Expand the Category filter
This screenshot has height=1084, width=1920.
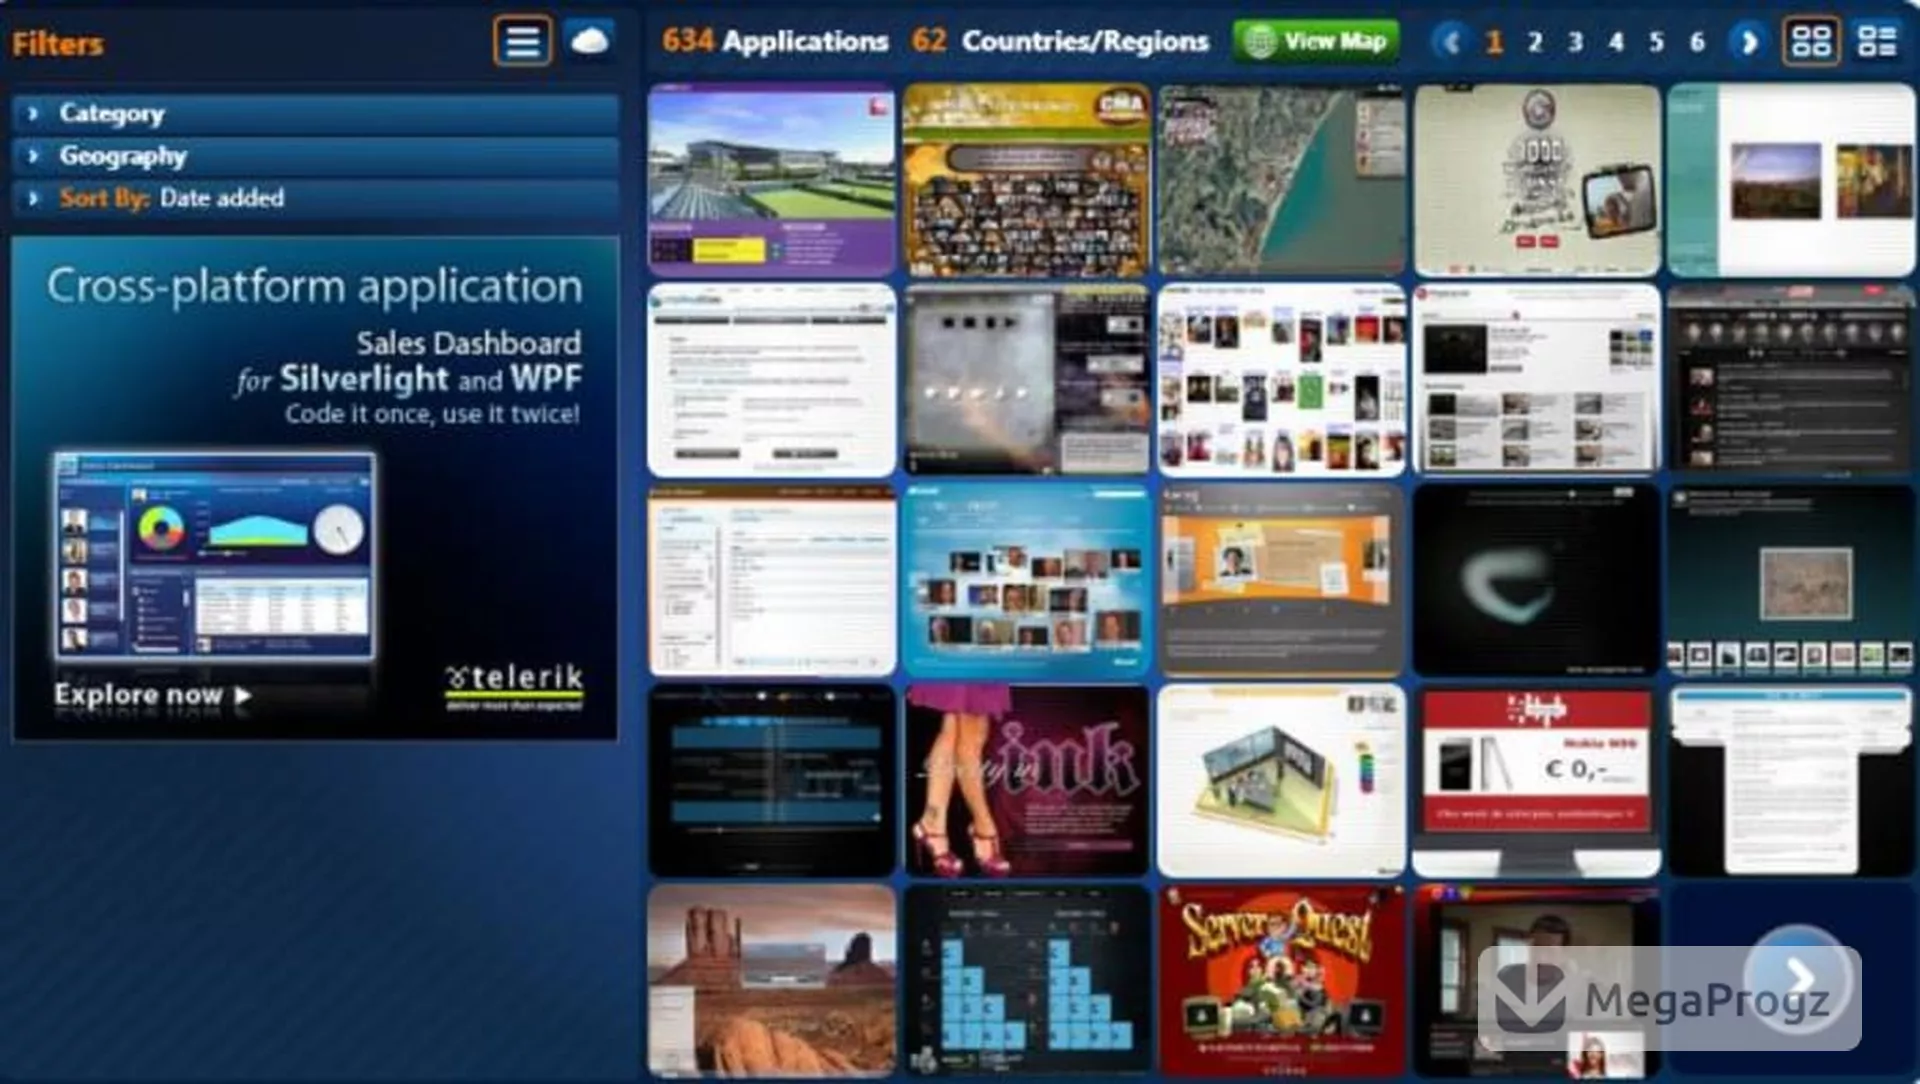(315, 114)
